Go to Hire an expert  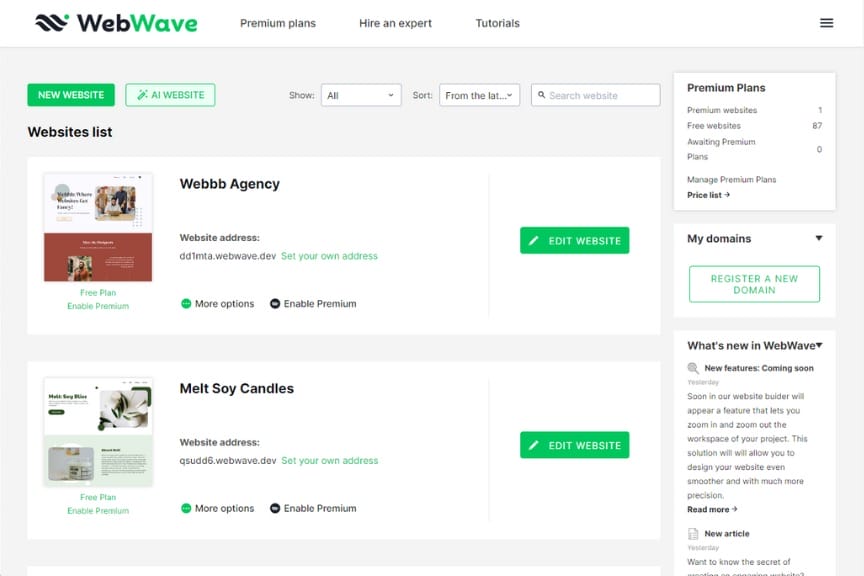pyautogui.click(x=395, y=23)
